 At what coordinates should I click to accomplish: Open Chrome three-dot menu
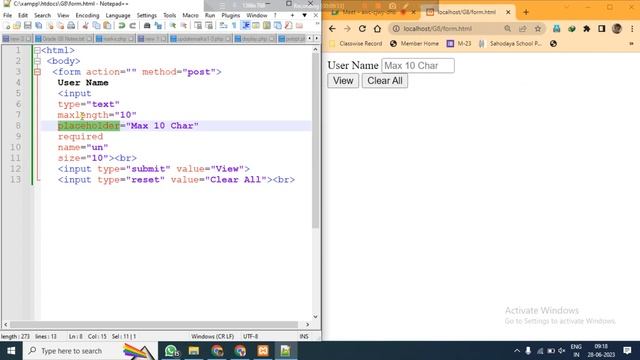point(632,29)
